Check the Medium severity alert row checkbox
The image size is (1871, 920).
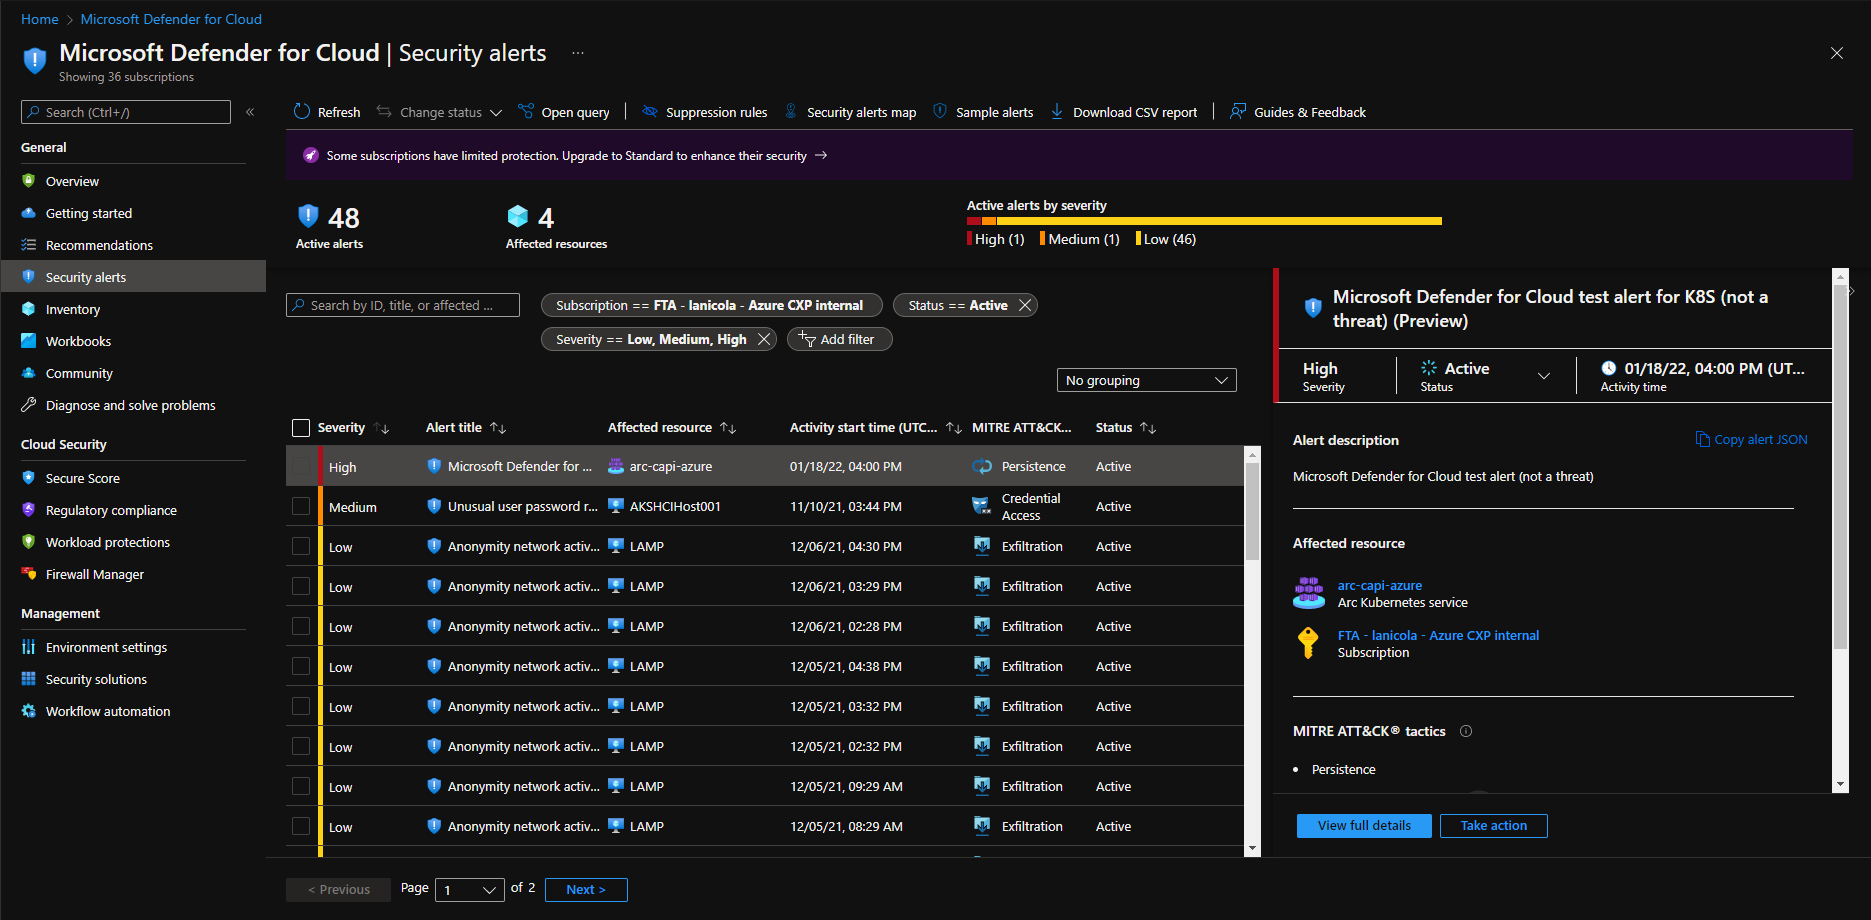coord(301,506)
